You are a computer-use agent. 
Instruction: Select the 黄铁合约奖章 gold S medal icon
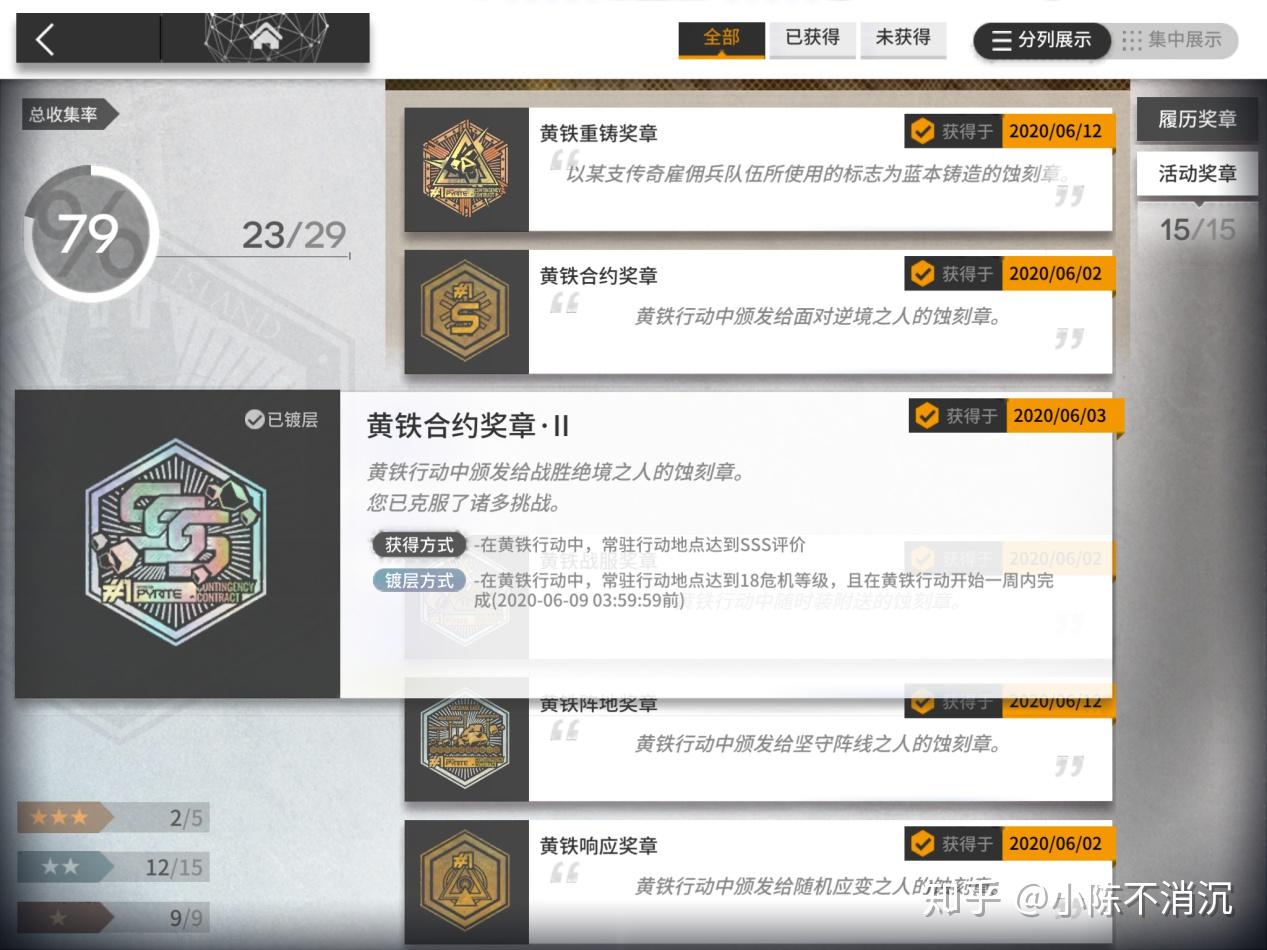click(x=465, y=311)
